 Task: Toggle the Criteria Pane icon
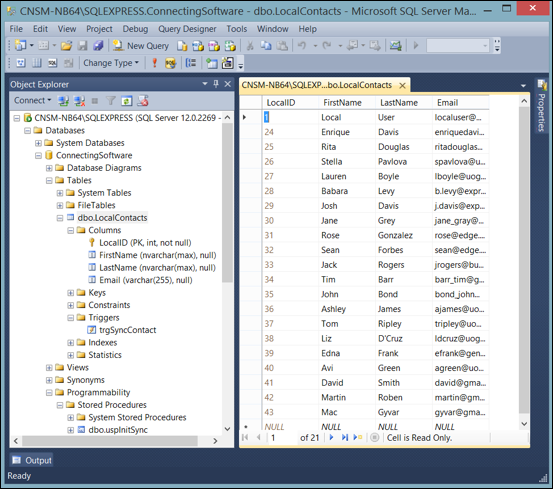coord(37,63)
